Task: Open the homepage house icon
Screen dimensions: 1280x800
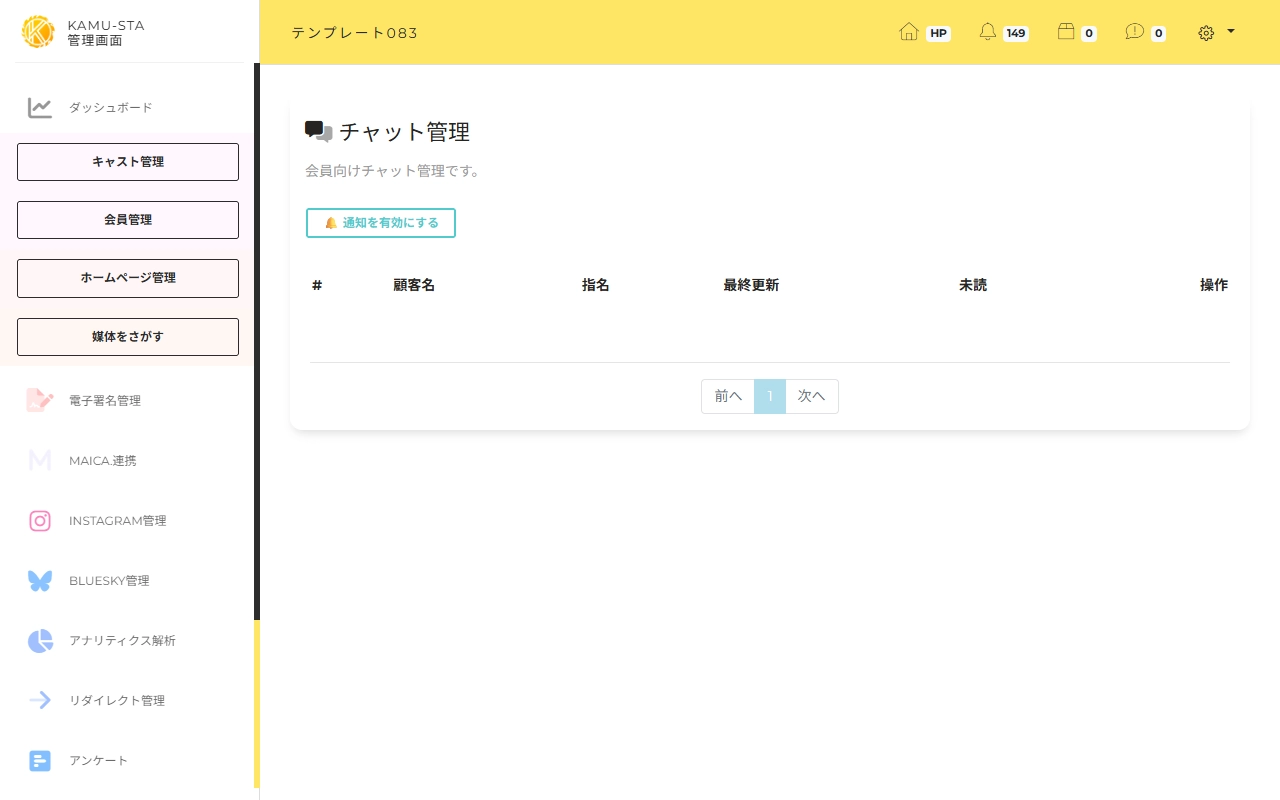Action: pyautogui.click(x=909, y=32)
